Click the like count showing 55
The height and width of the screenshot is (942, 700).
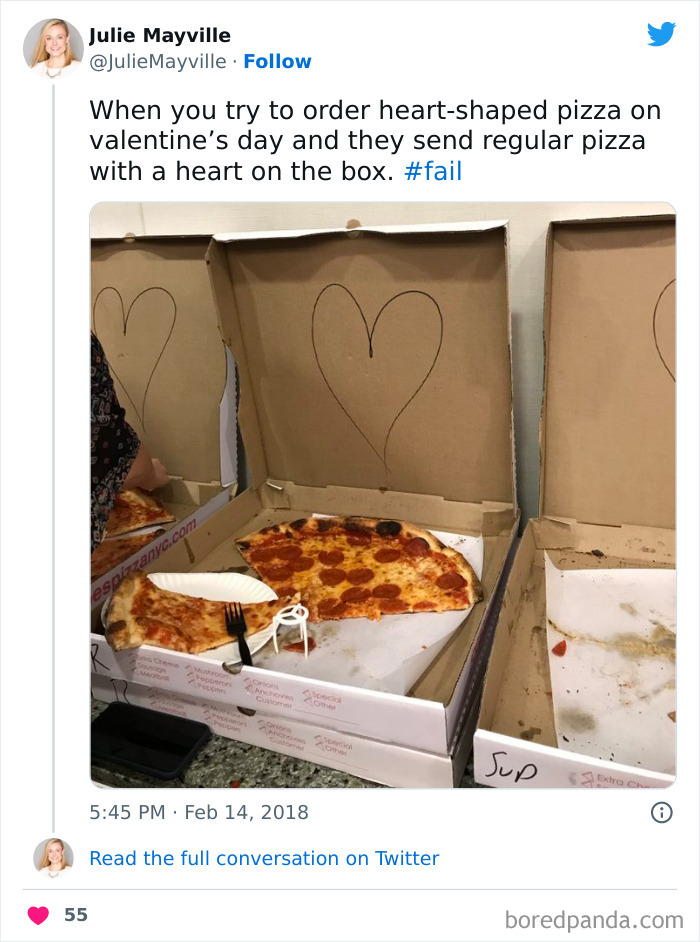coord(76,913)
